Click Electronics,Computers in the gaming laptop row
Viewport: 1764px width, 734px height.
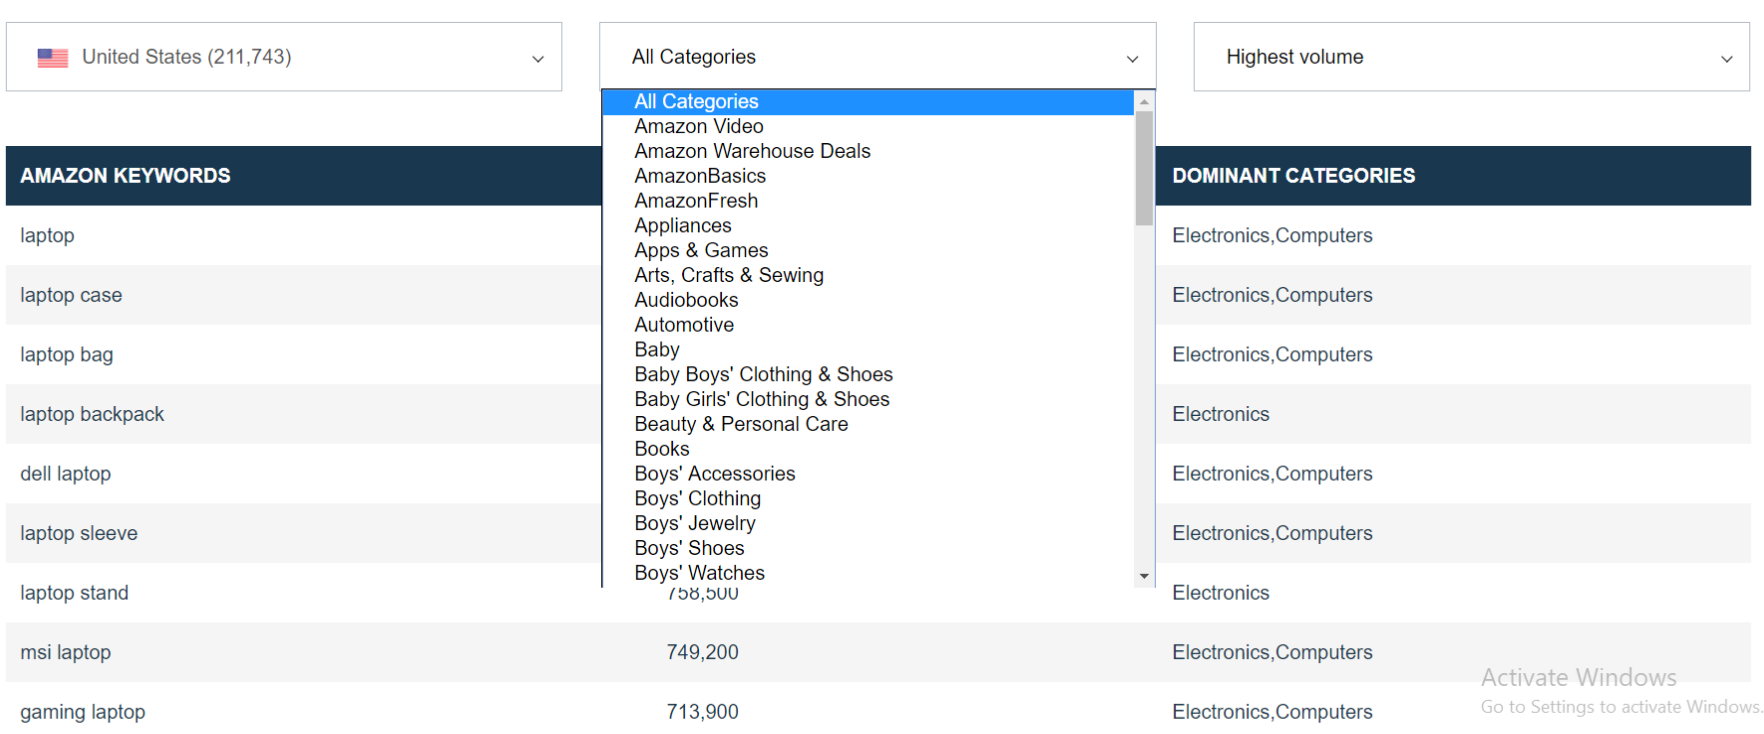pos(1272,712)
